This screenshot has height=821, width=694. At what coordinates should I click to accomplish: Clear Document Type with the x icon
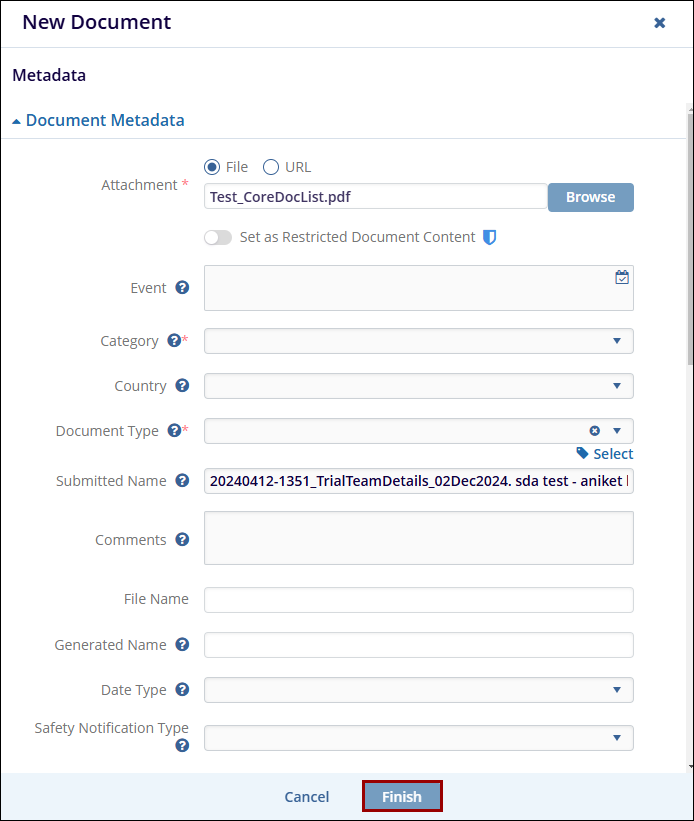coord(595,431)
